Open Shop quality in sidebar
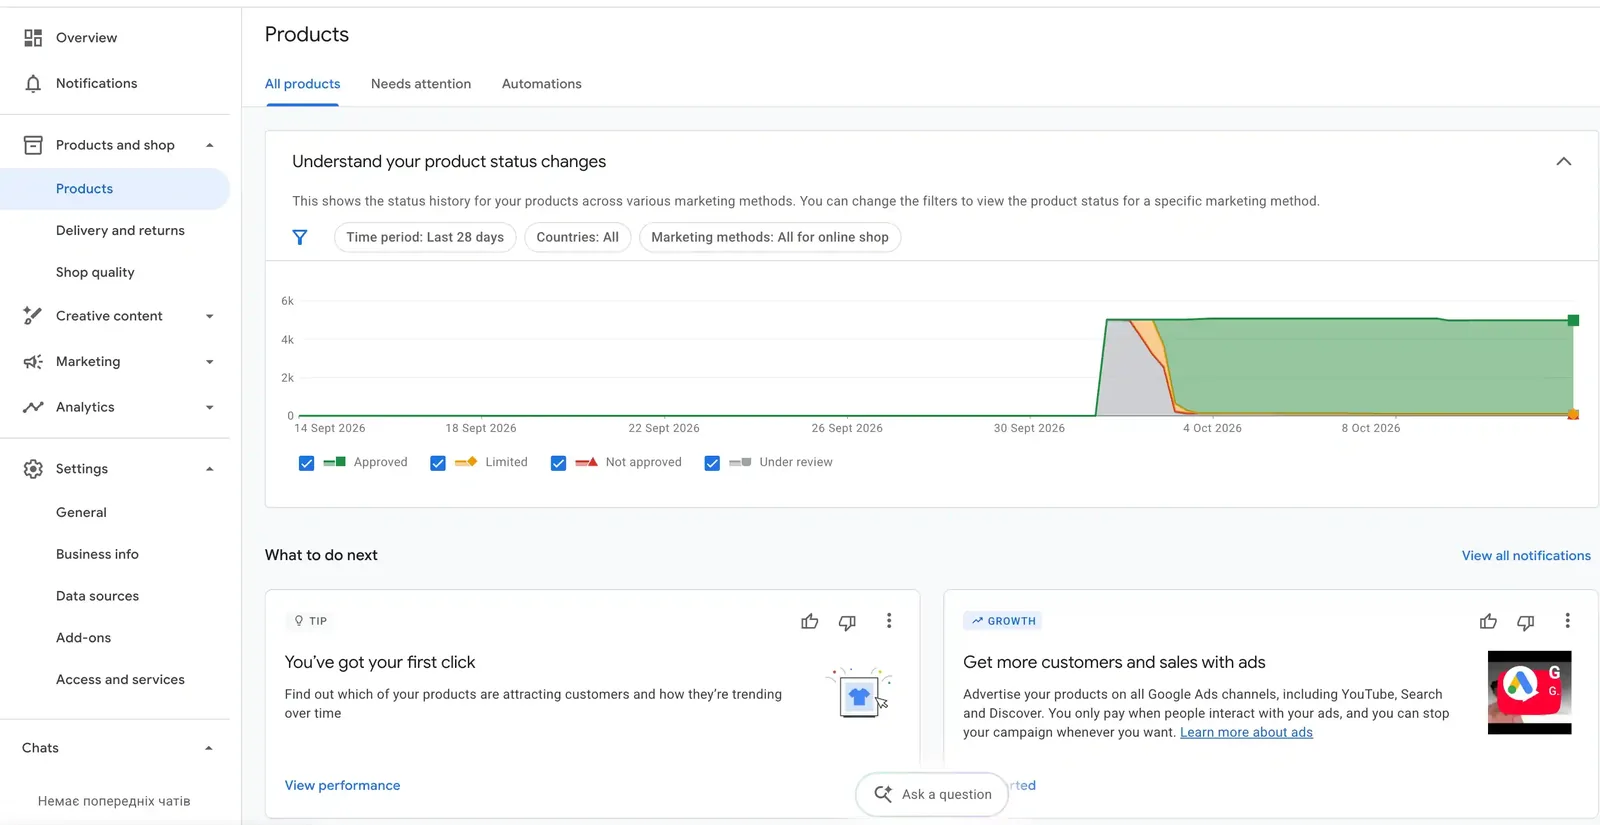Viewport: 1600px width, 825px height. click(95, 273)
